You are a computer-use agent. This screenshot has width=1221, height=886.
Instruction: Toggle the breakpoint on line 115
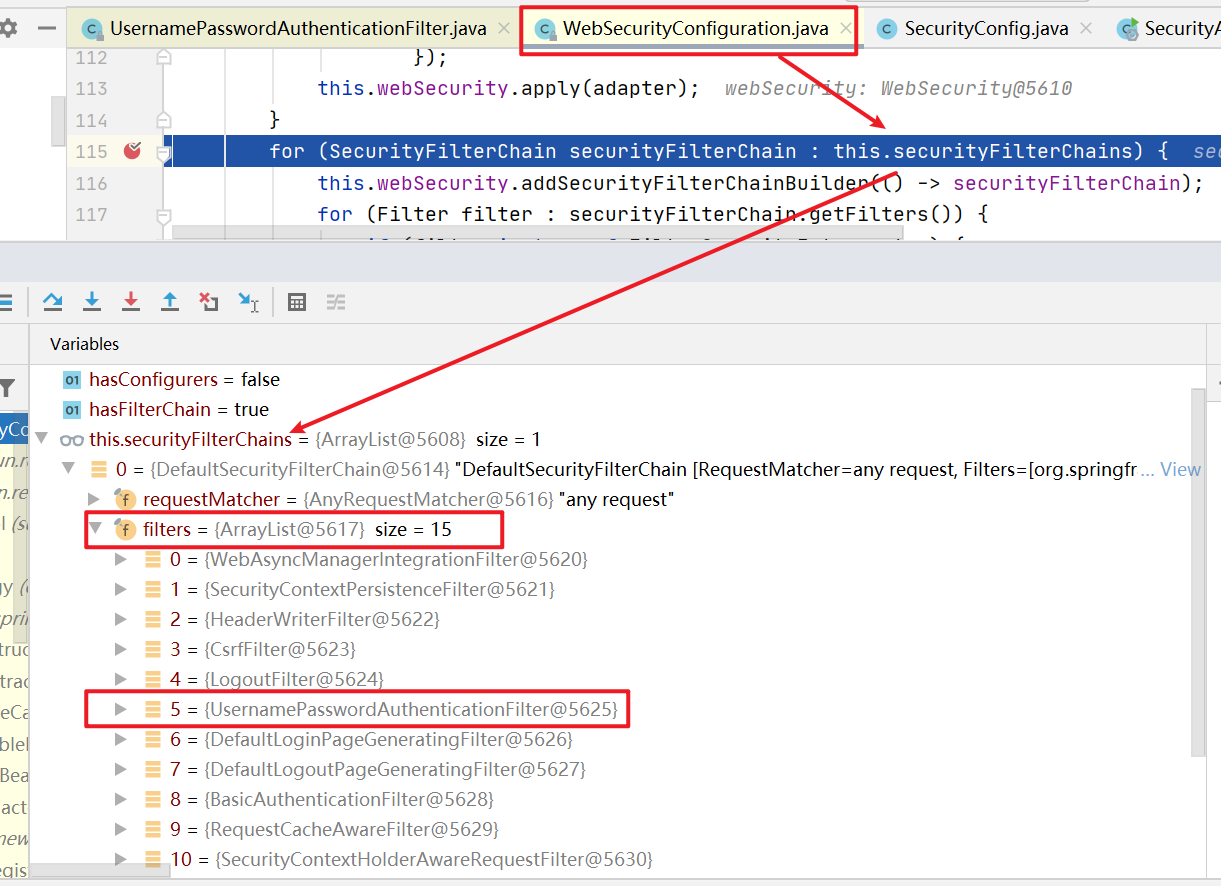pyautogui.click(x=133, y=151)
